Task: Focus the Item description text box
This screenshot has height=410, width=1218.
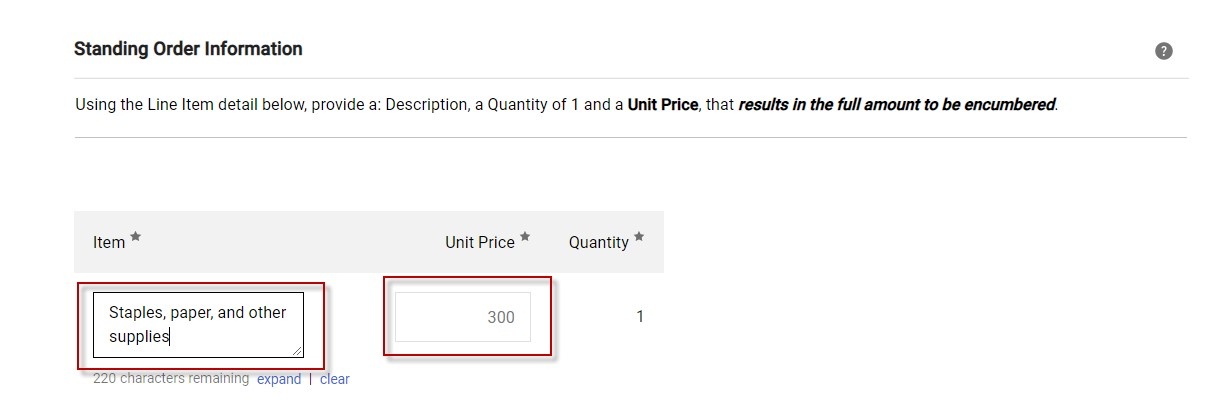Action: 198,324
